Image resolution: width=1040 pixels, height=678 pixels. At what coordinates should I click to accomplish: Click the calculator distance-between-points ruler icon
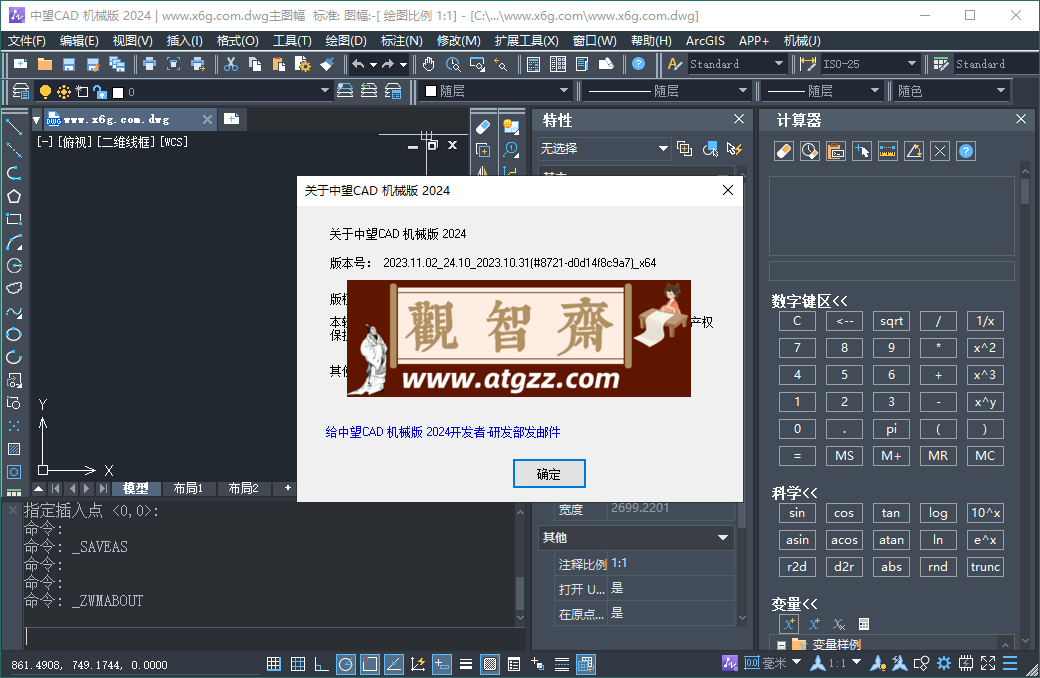pyautogui.click(x=887, y=151)
